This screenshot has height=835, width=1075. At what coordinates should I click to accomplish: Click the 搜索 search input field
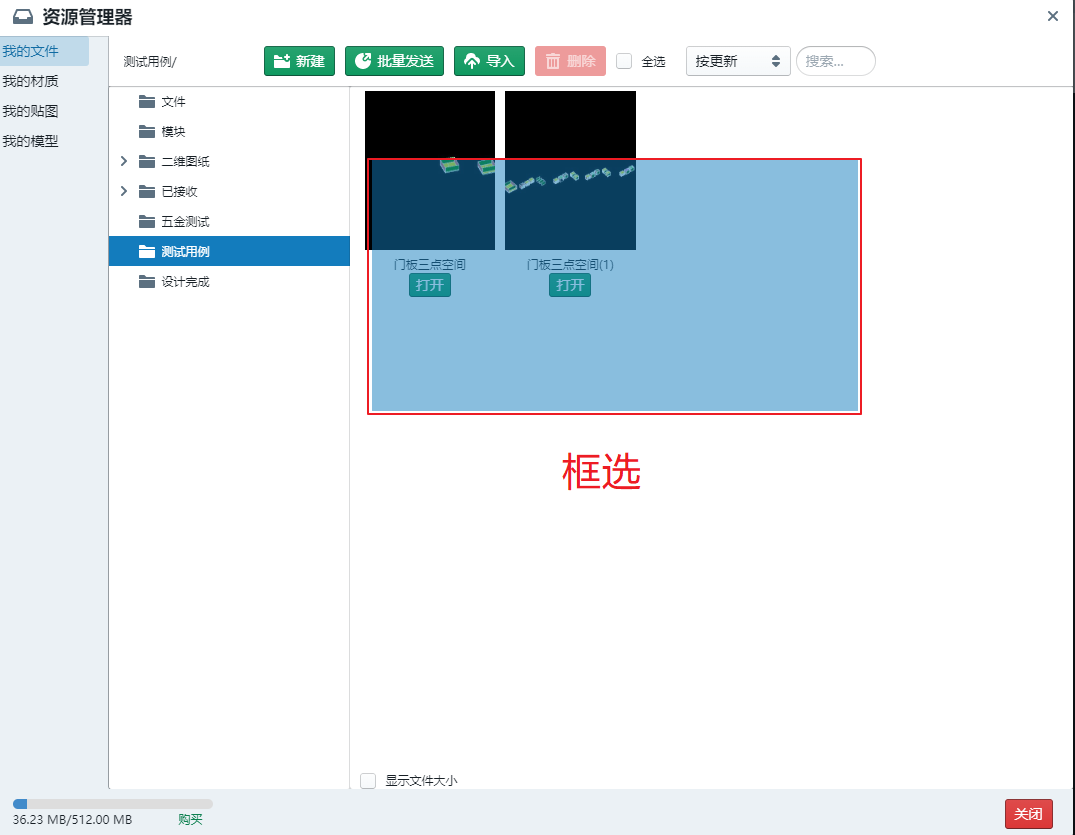835,61
